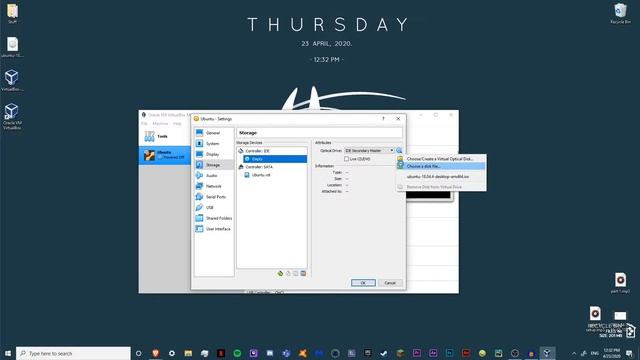
Task: Toggle the Live CD/DVD checkbox
Action: pyautogui.click(x=347, y=159)
